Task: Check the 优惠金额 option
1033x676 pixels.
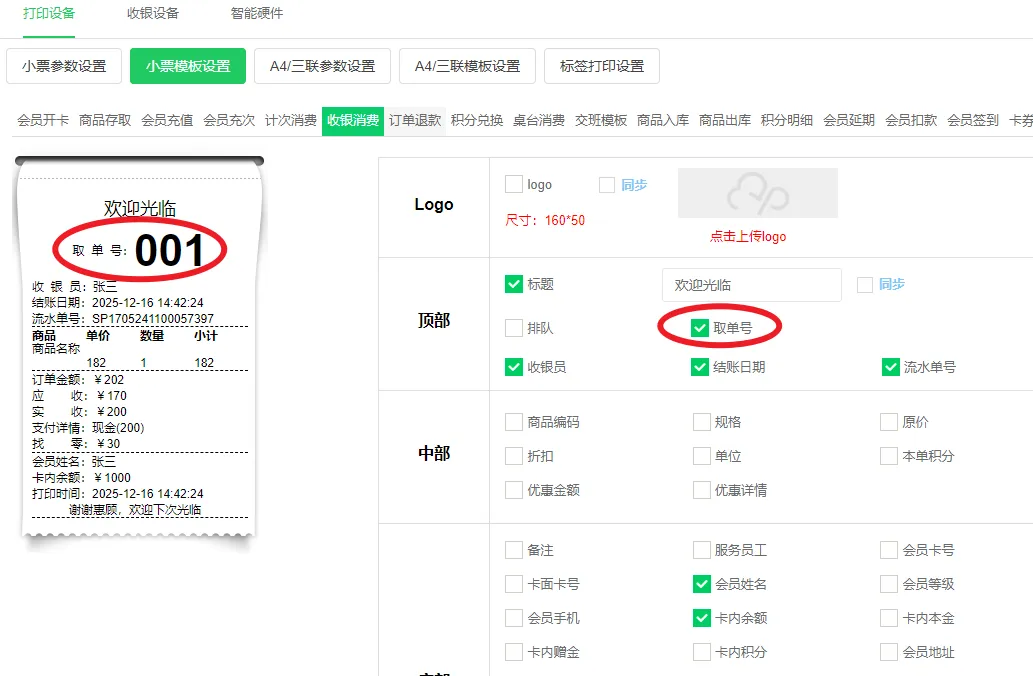Action: [514, 490]
